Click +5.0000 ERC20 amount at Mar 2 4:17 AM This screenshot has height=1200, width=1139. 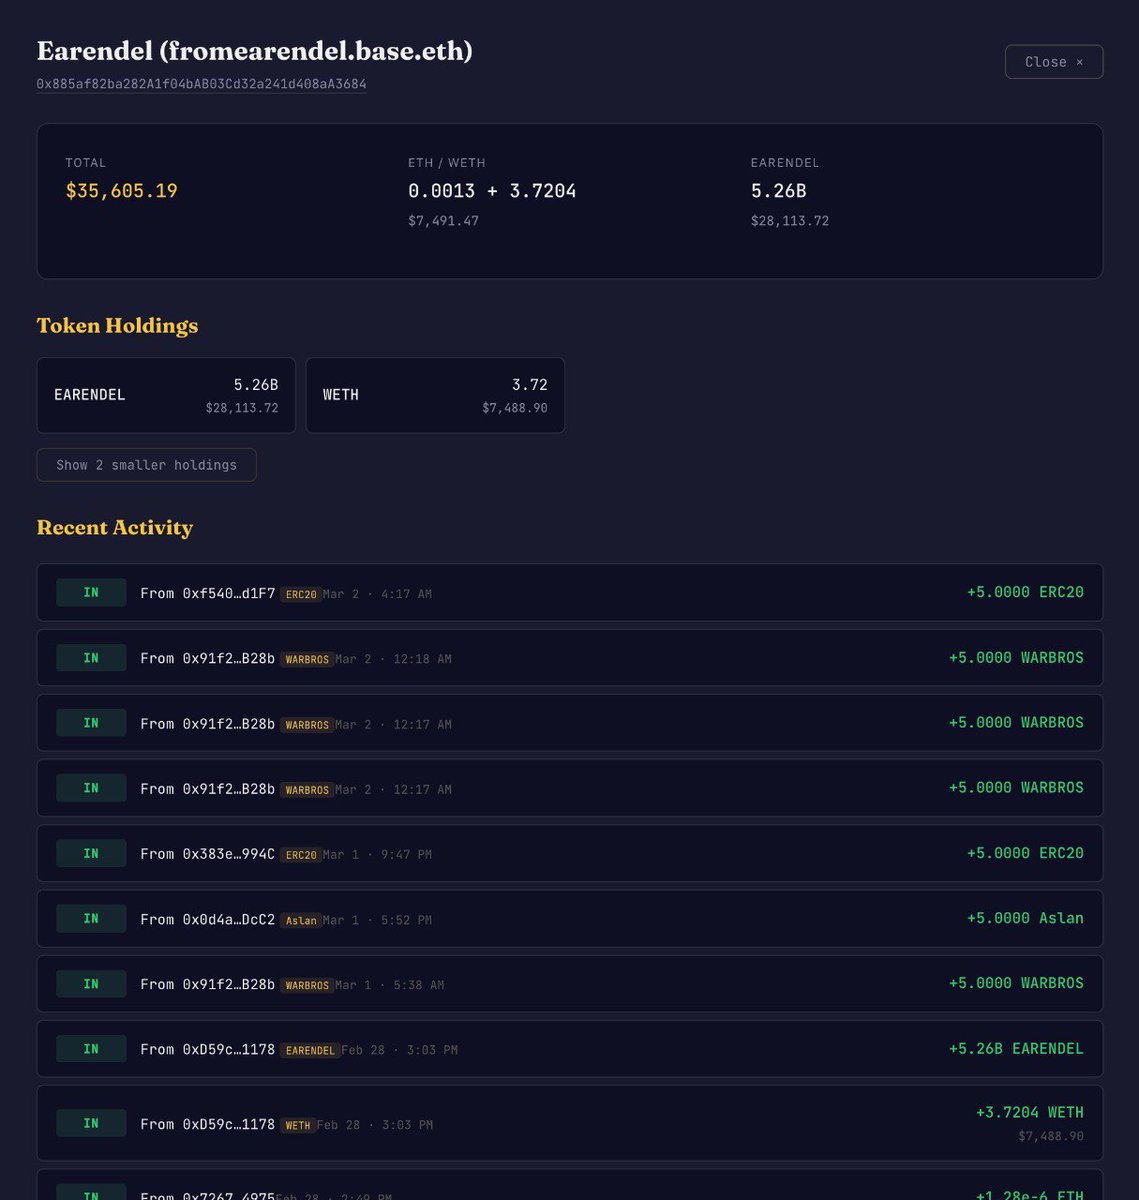(1025, 592)
